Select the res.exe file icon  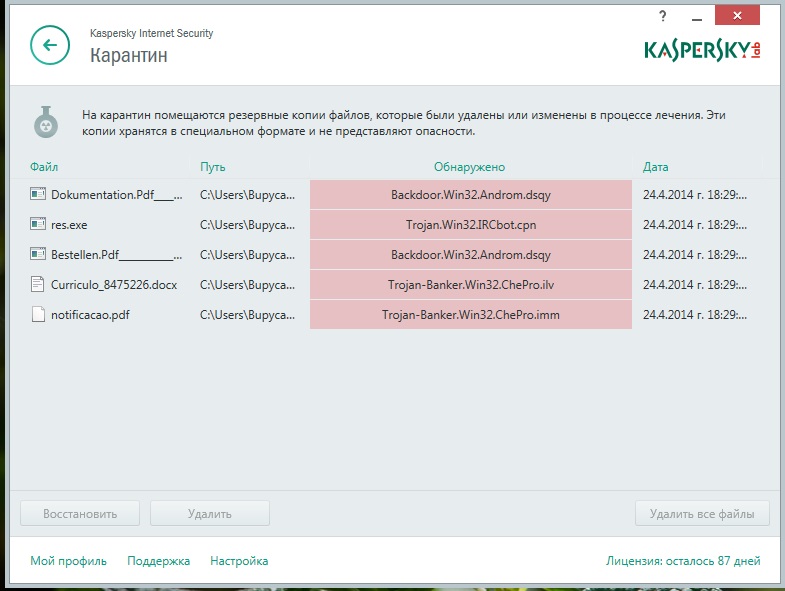pyautogui.click(x=38, y=224)
